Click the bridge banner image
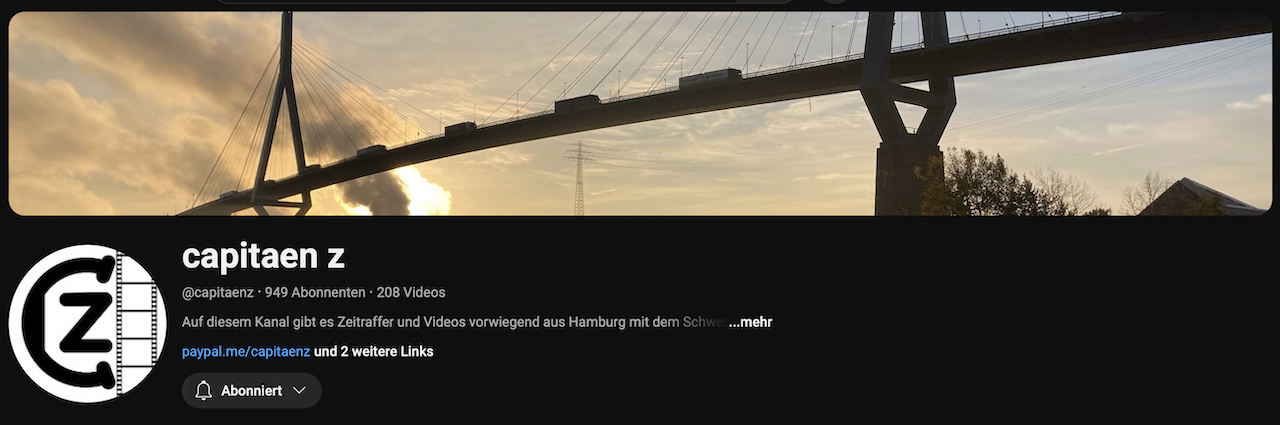The height and width of the screenshot is (425, 1280). coord(640,114)
